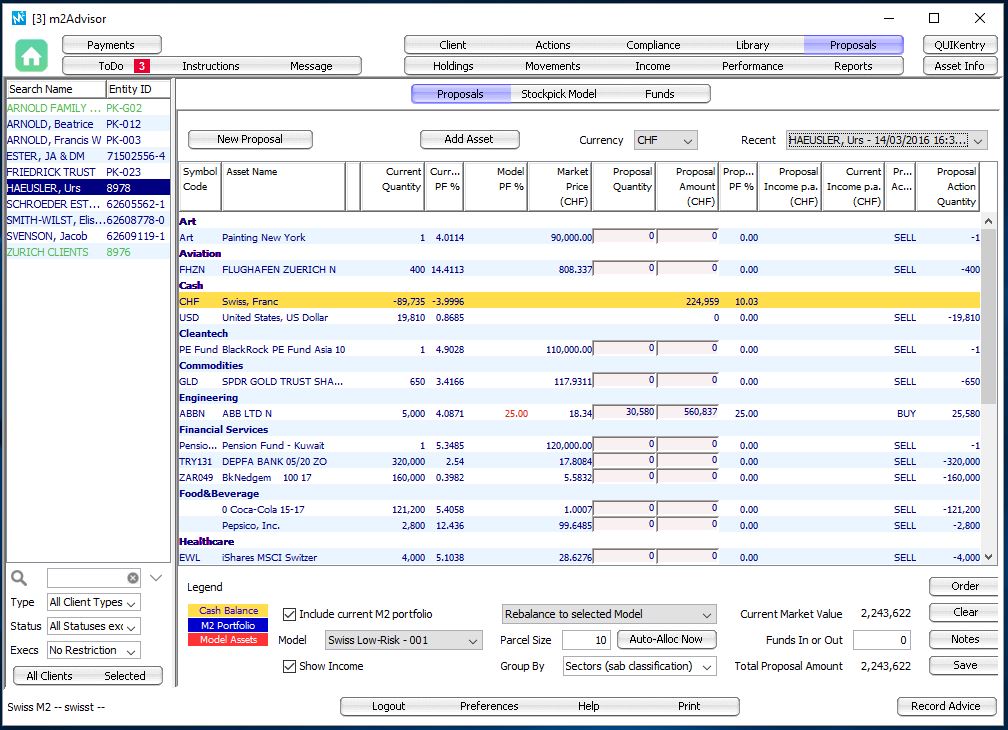Open the Holdings tab

(x=453, y=66)
